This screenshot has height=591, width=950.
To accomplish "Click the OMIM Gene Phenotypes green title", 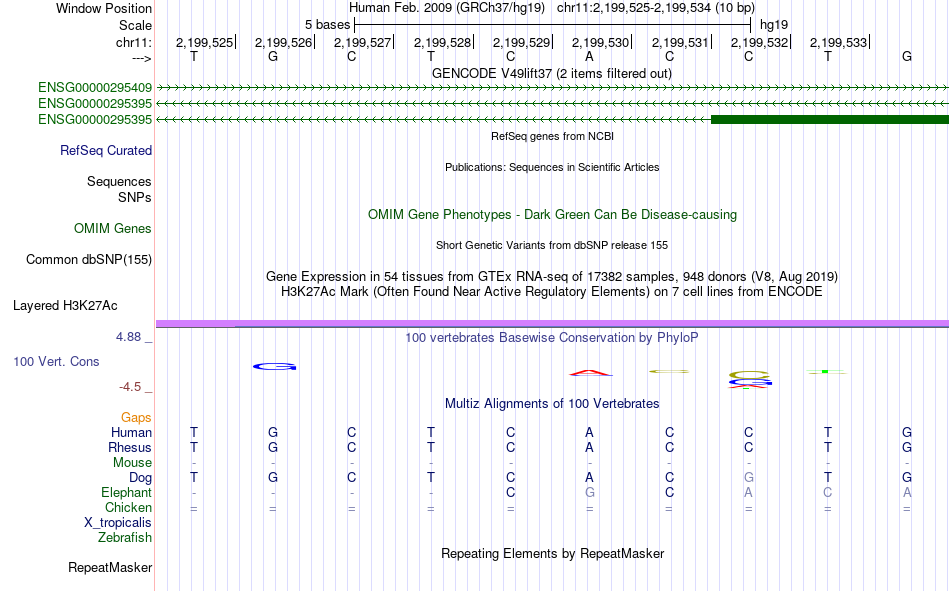I will click(x=553, y=215).
